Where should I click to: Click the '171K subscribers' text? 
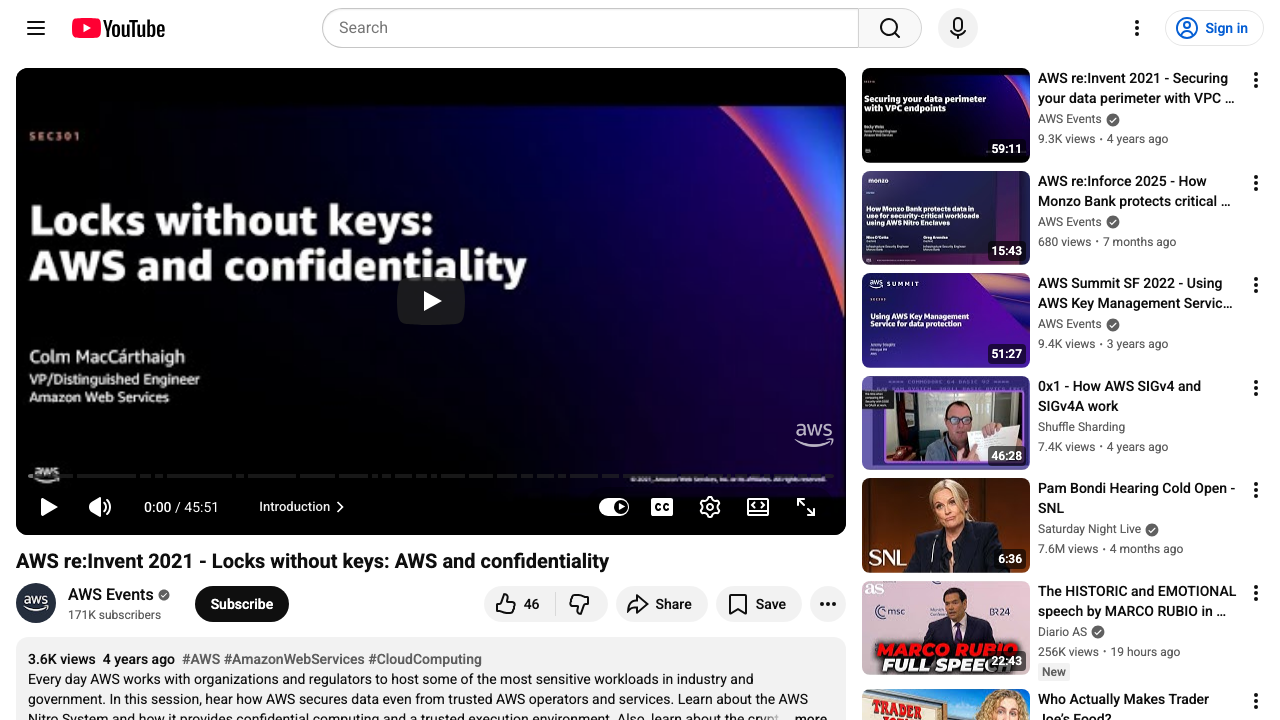point(114,615)
